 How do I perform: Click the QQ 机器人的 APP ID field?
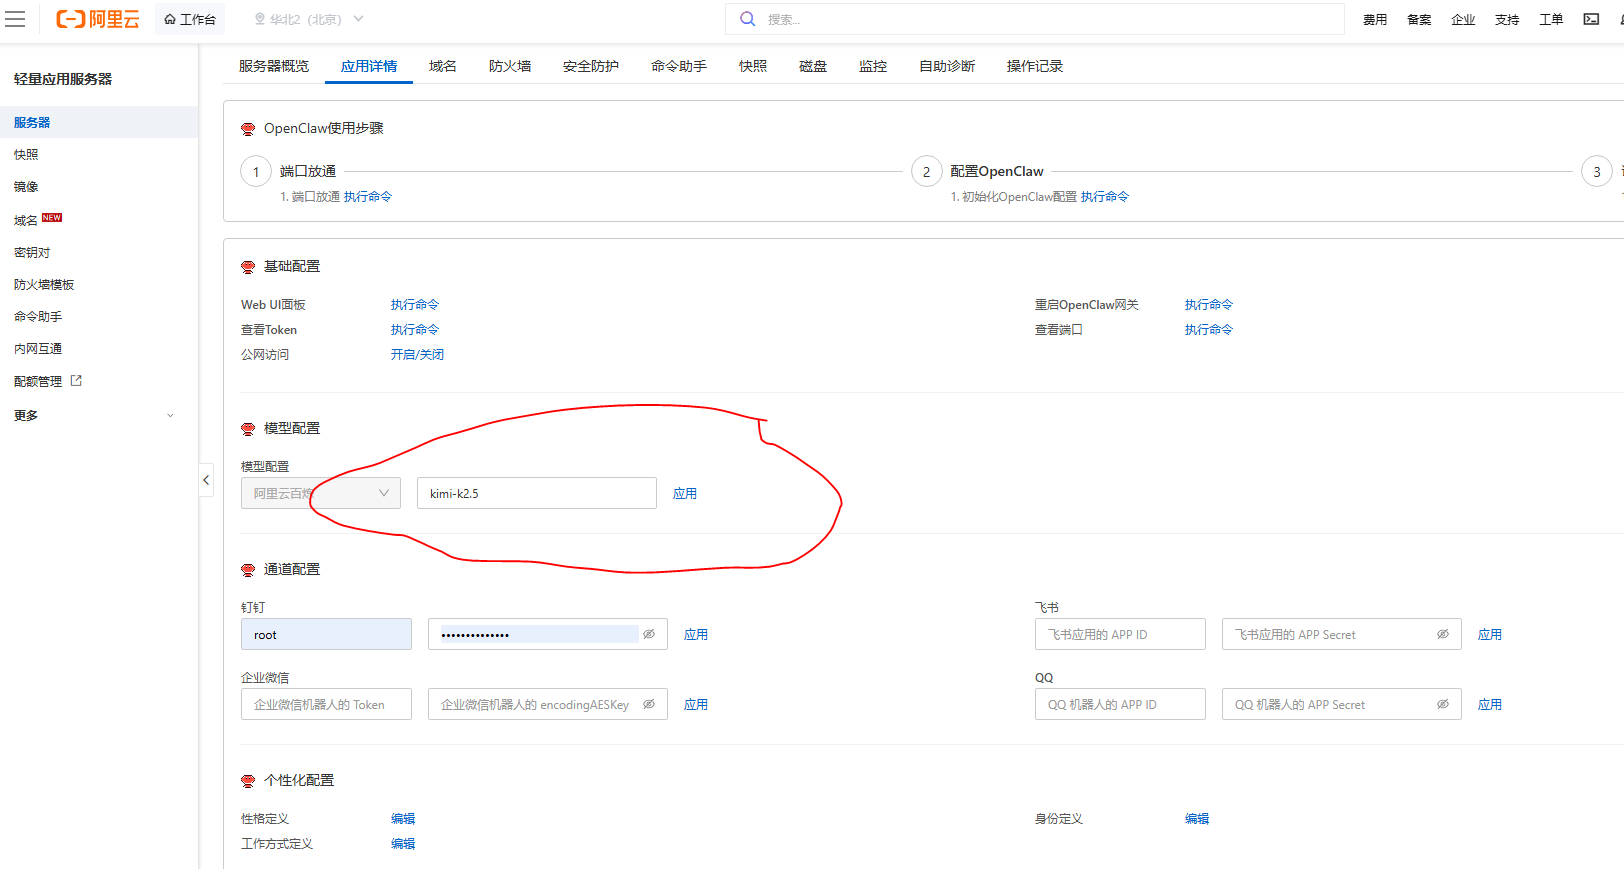coord(1120,704)
